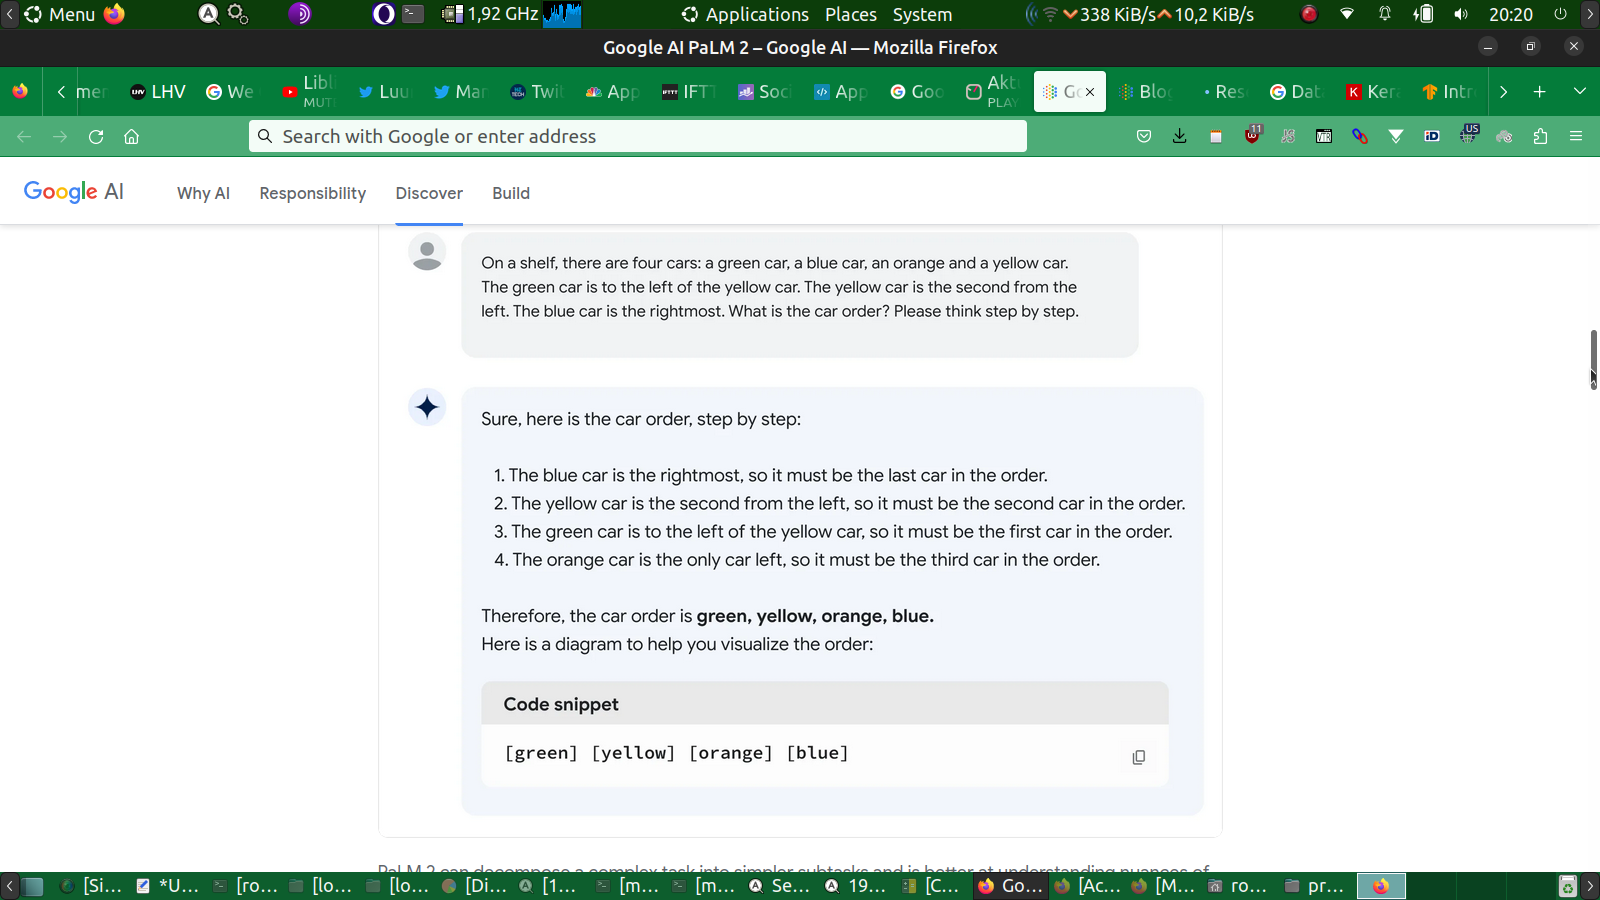This screenshot has width=1600, height=900.
Task: Copy the code snippet to clipboard
Action: click(1138, 757)
